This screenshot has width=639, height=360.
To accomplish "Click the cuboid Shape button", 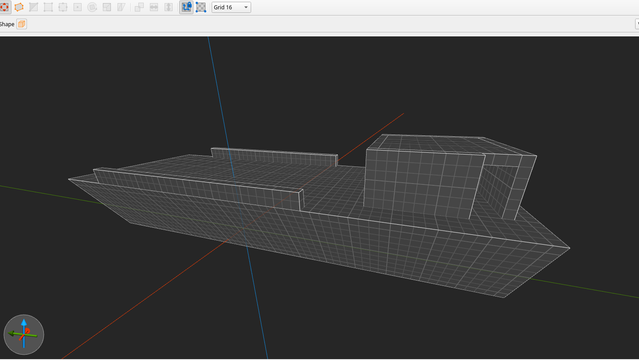I will click(22, 24).
